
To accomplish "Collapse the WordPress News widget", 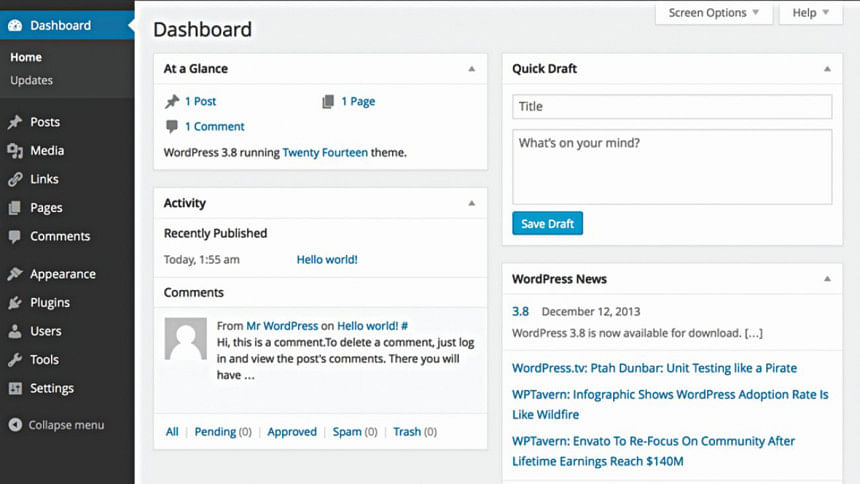I will pyautogui.click(x=827, y=279).
